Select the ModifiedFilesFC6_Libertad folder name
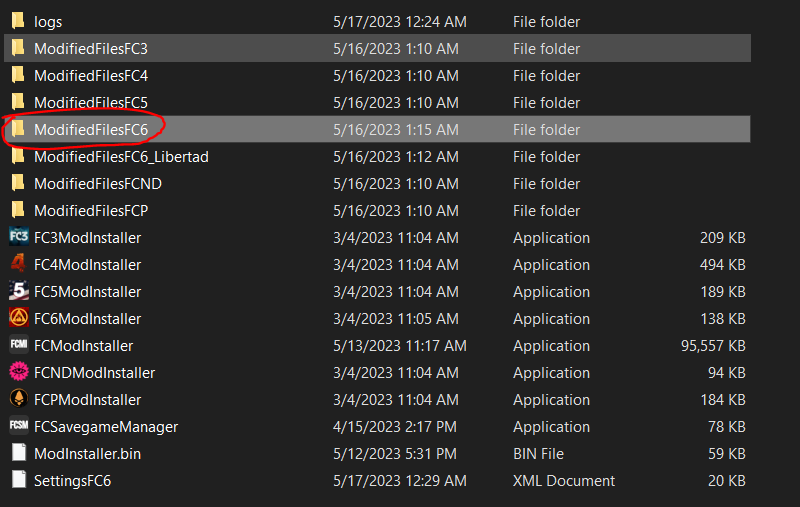Viewport: 800px width, 507px height. [x=121, y=157]
